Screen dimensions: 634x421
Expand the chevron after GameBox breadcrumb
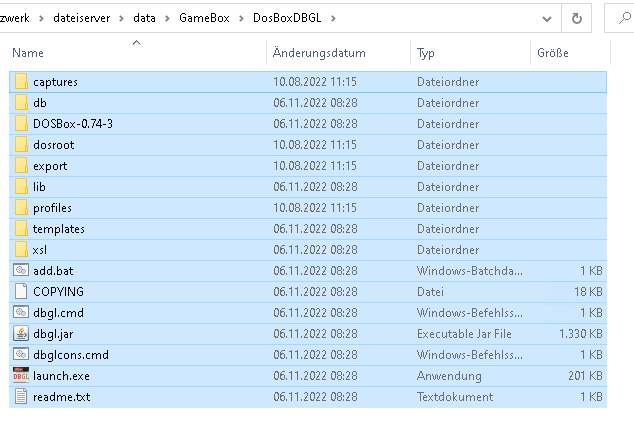241,18
